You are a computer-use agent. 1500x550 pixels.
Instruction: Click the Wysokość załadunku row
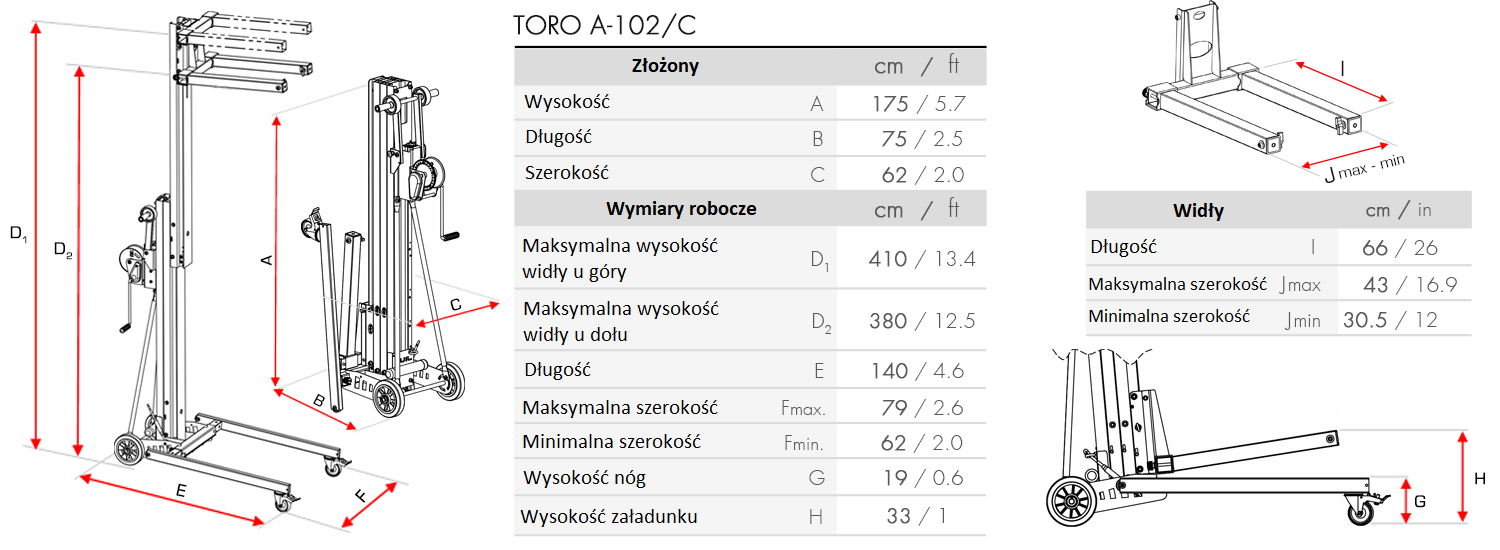[x=750, y=517]
